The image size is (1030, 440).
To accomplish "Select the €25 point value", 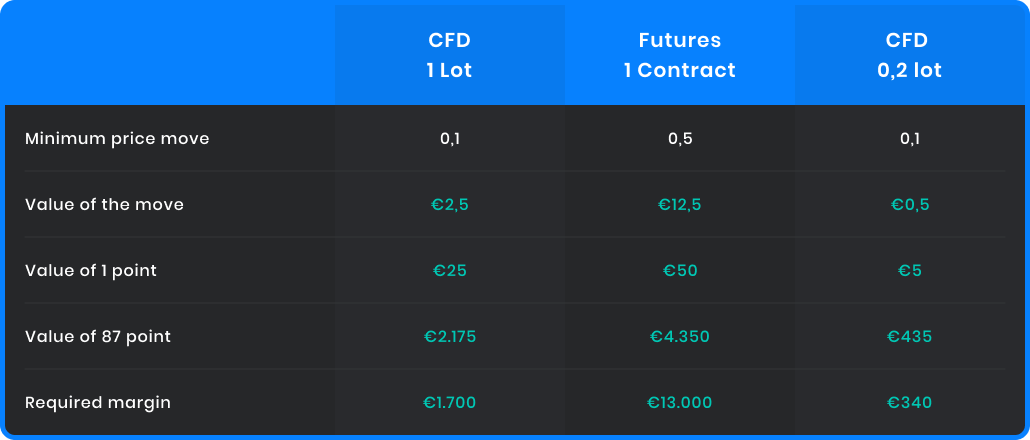I will (450, 271).
